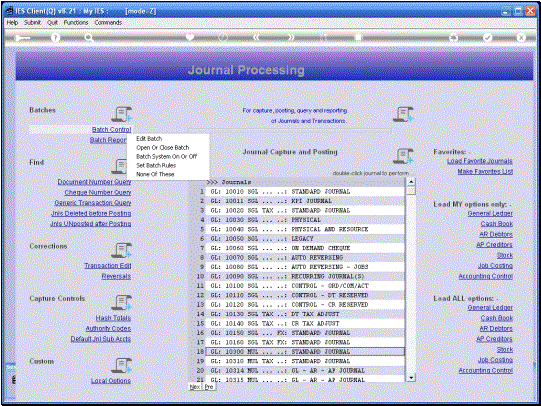Click the double left arrow toolbar icon
The image size is (541, 406).
point(256,37)
